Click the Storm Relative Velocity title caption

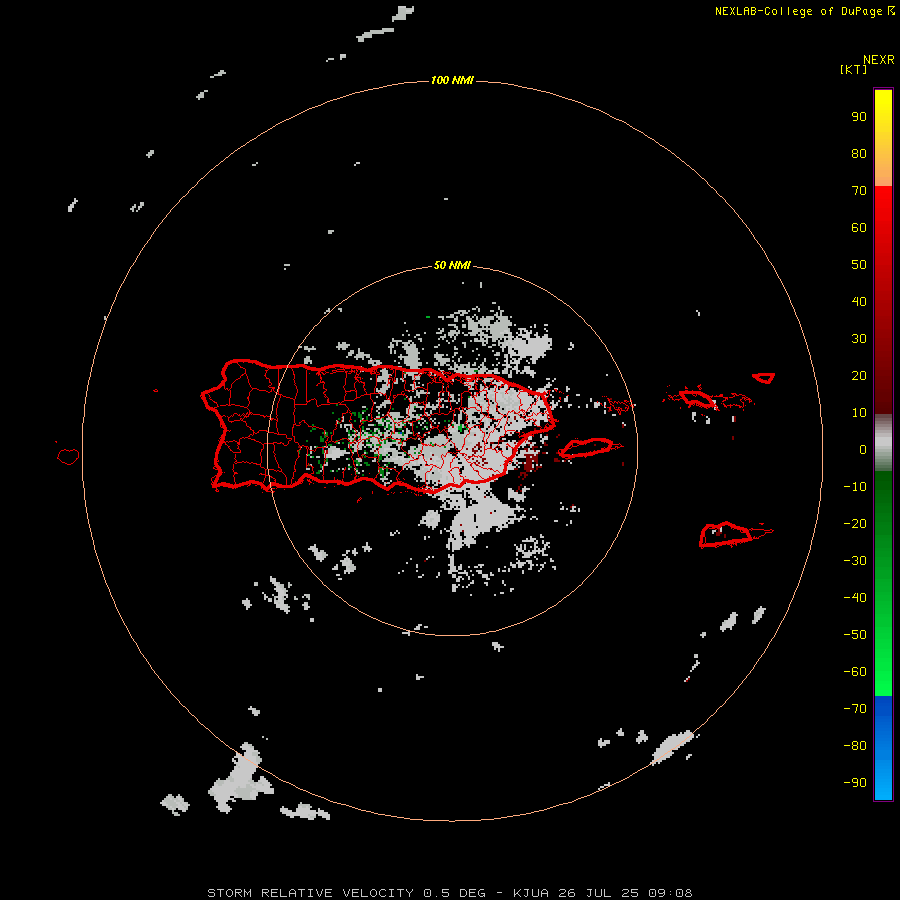click(x=449, y=893)
